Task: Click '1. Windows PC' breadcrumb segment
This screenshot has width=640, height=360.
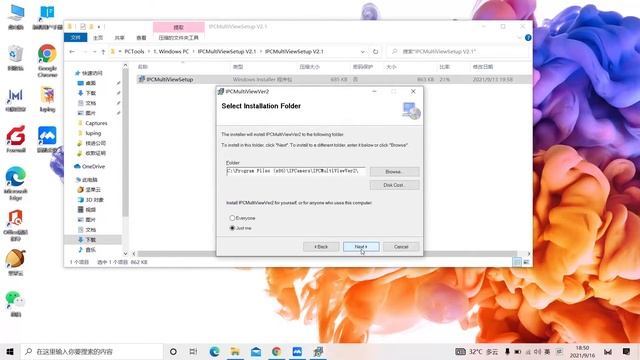Action: (171, 51)
